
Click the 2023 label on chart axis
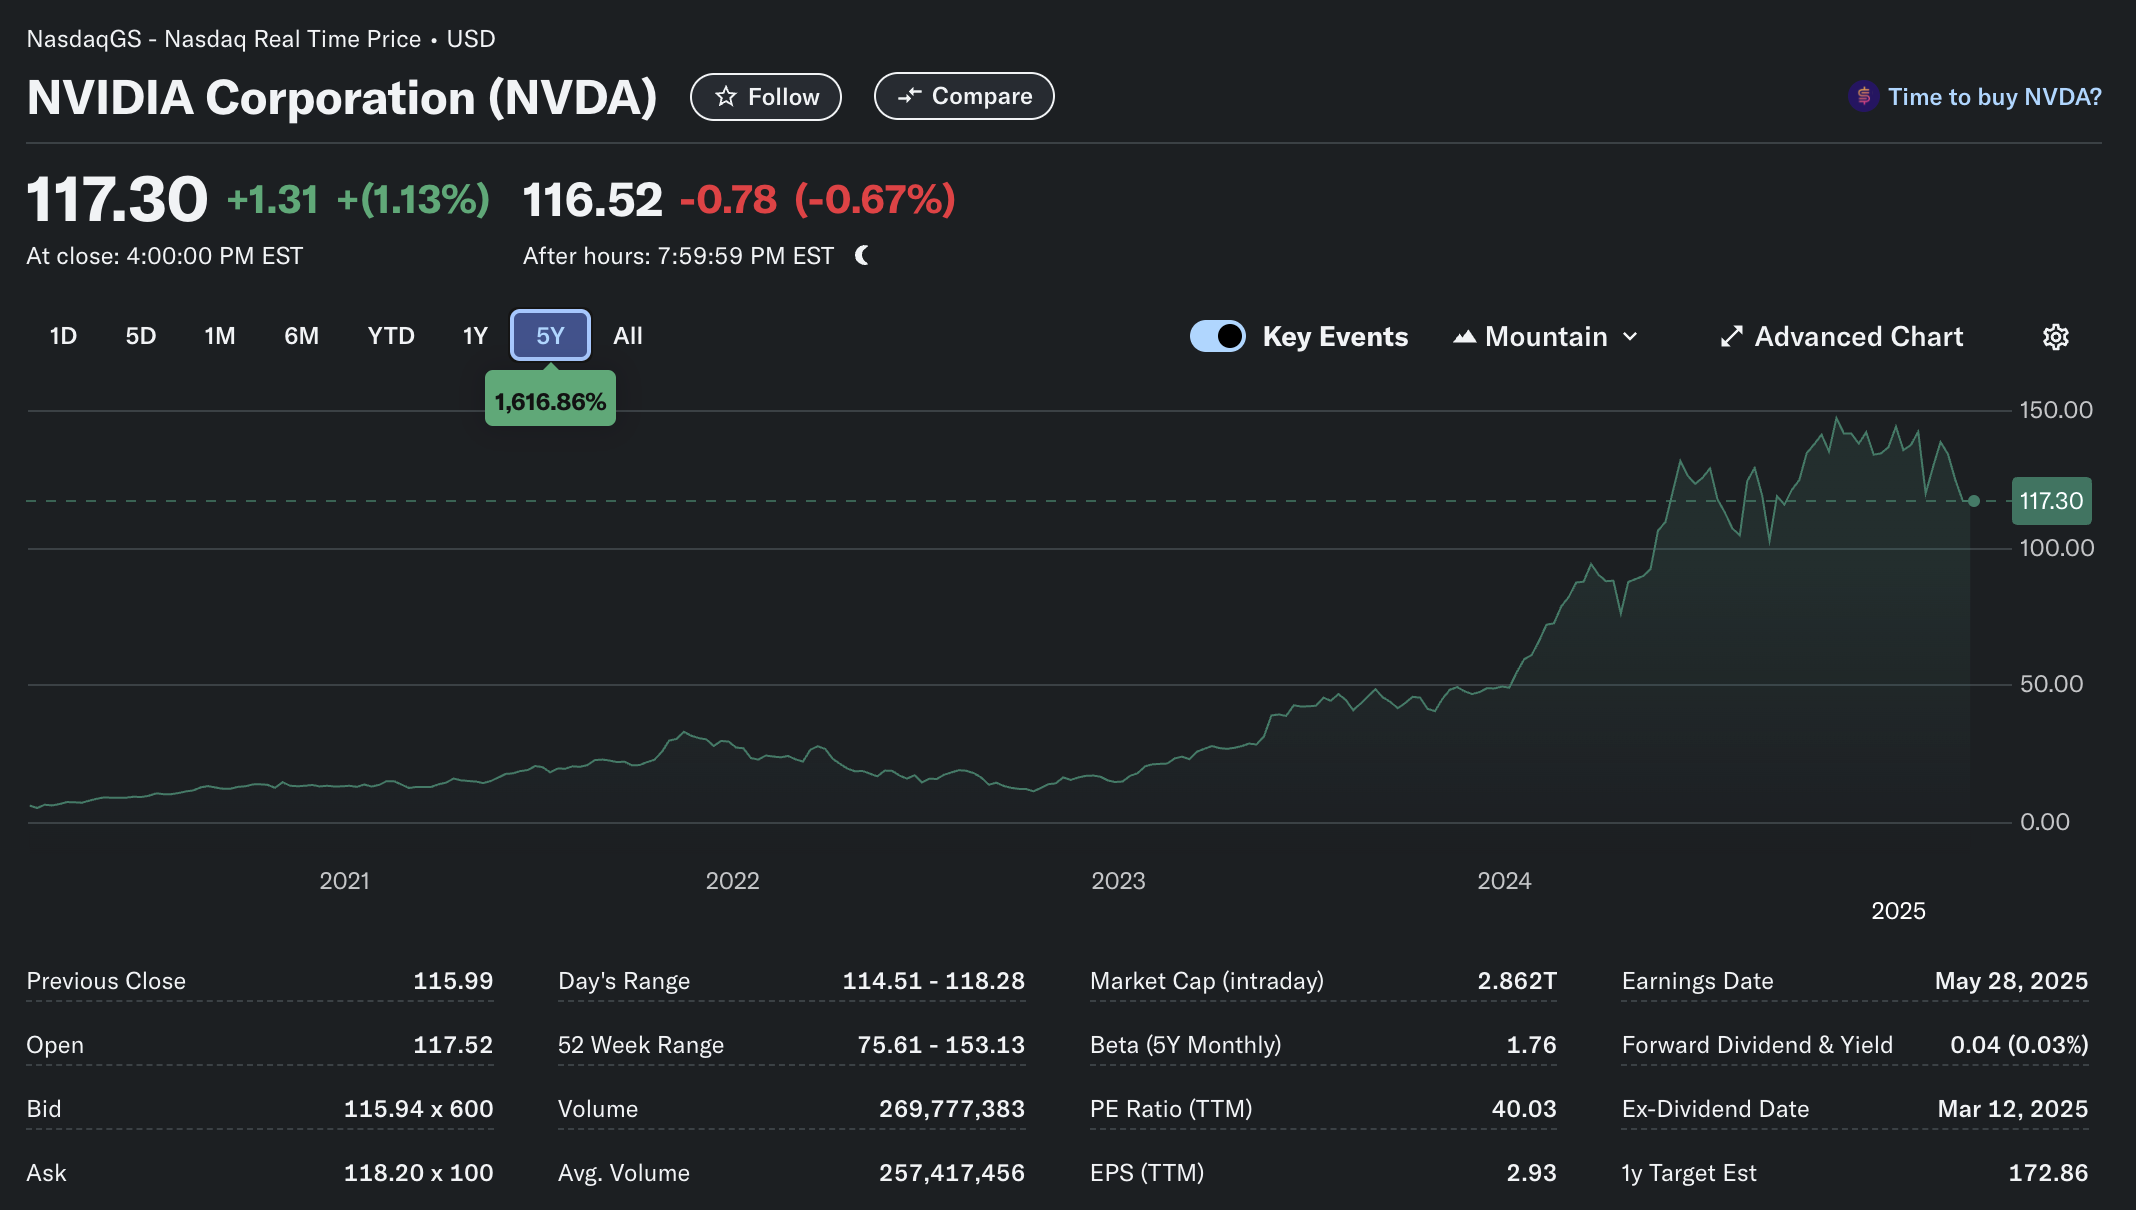[x=1118, y=881]
